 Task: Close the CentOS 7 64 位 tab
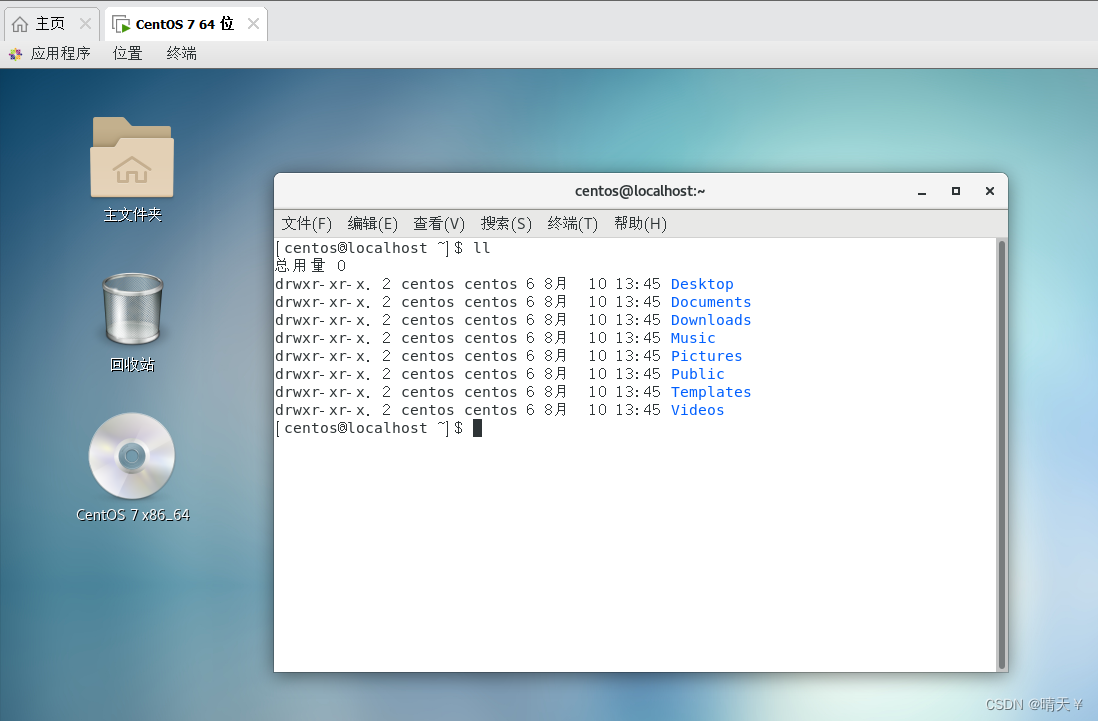(x=253, y=24)
